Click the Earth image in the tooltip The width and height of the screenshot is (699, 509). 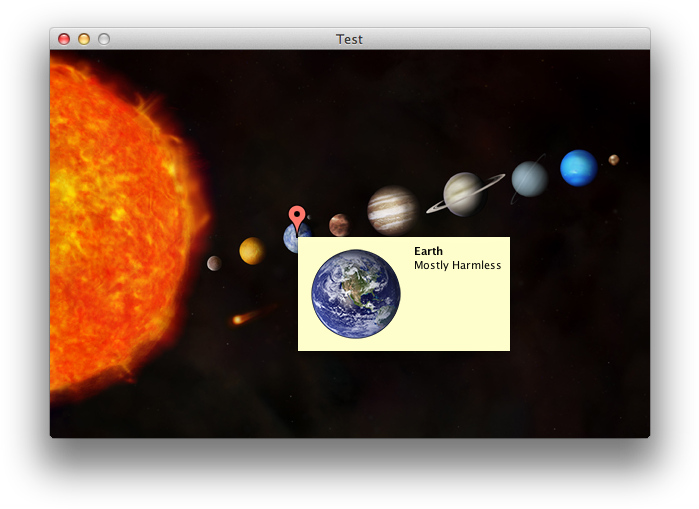[x=356, y=294]
